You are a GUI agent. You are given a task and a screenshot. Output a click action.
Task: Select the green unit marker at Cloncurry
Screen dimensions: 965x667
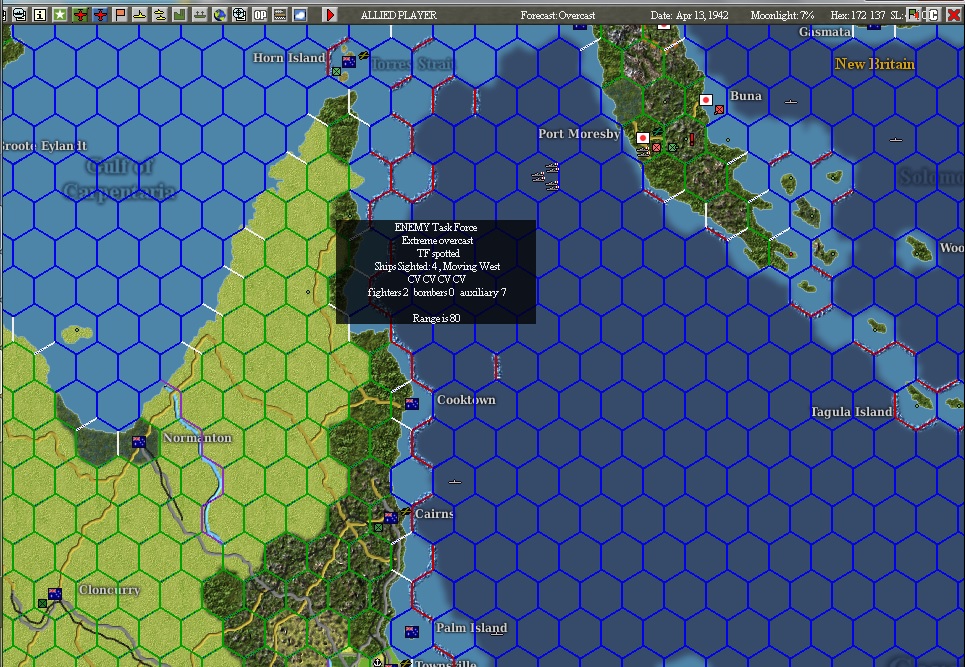42,604
